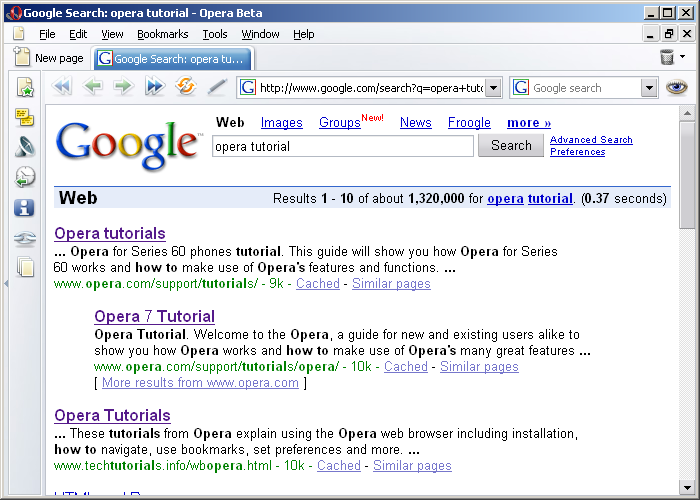Click the Reload page icon
Viewport: 700px width, 500px height.
(x=185, y=87)
